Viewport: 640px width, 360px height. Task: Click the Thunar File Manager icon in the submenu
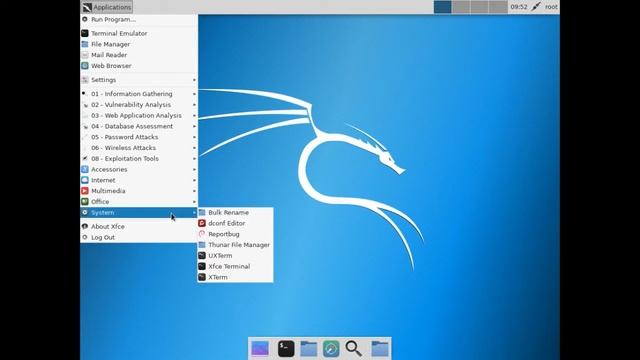(202, 245)
